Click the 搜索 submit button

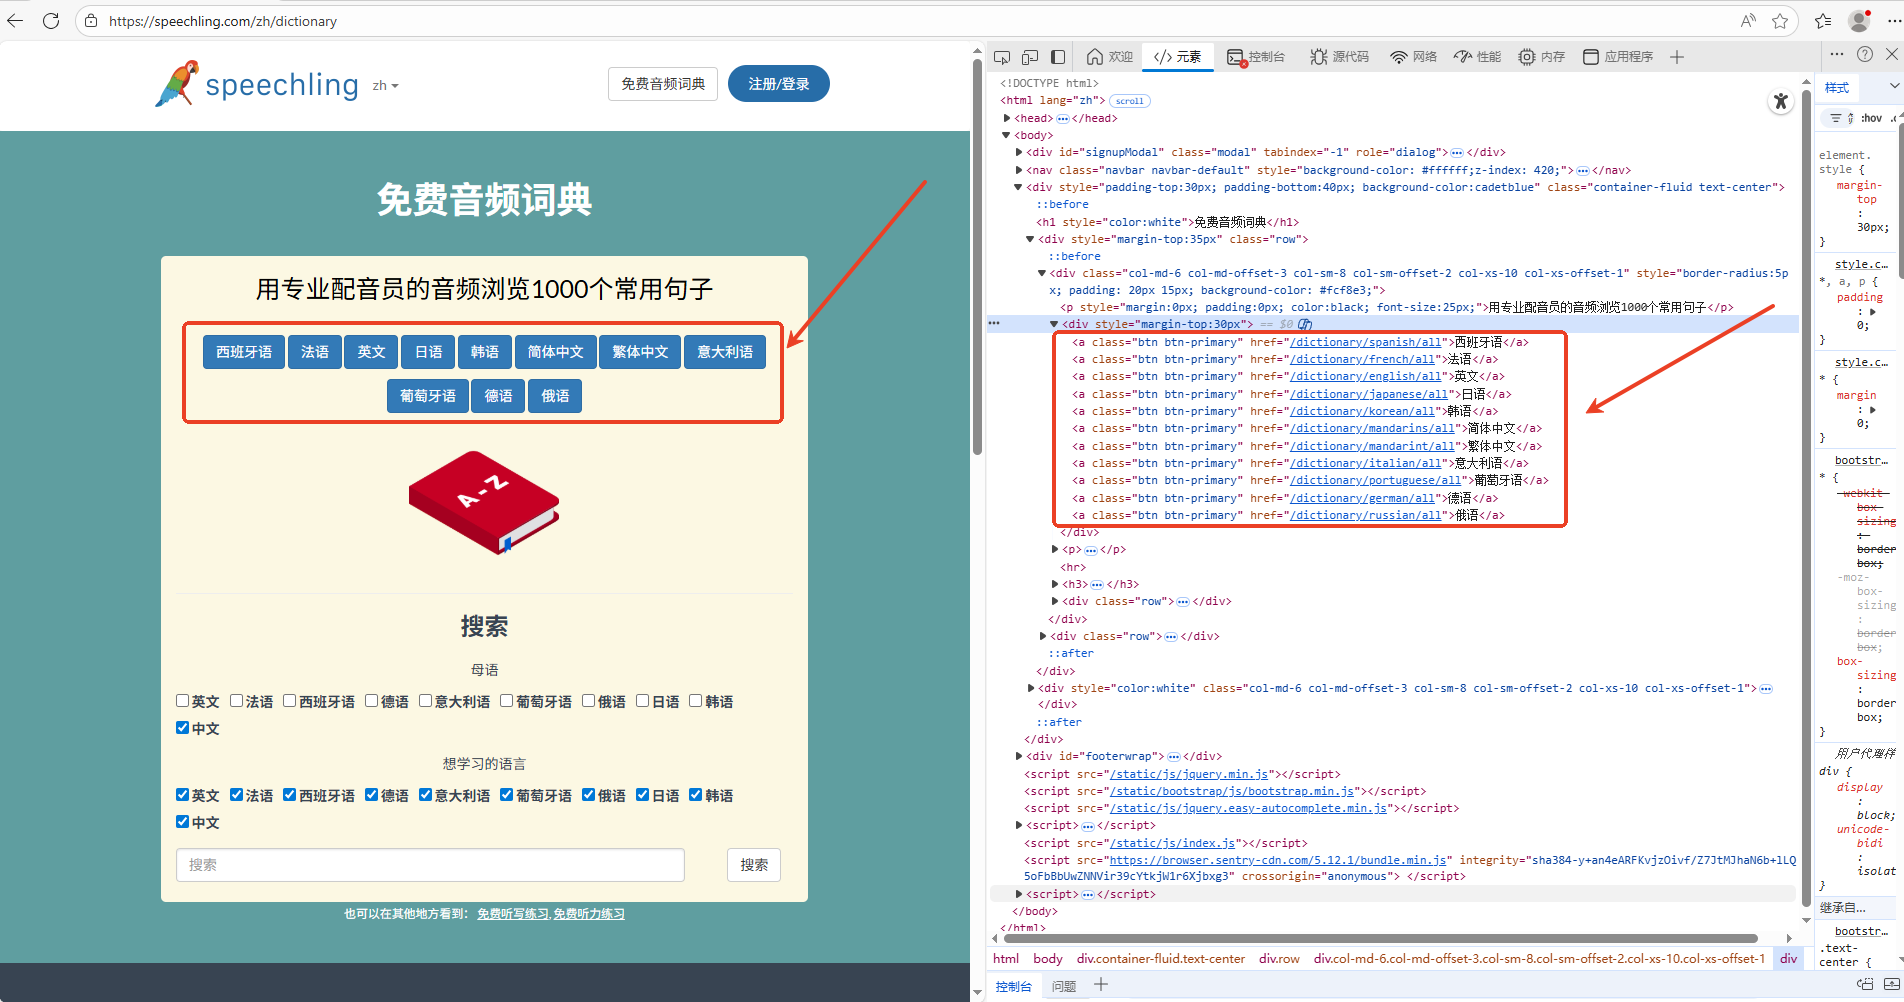754,865
